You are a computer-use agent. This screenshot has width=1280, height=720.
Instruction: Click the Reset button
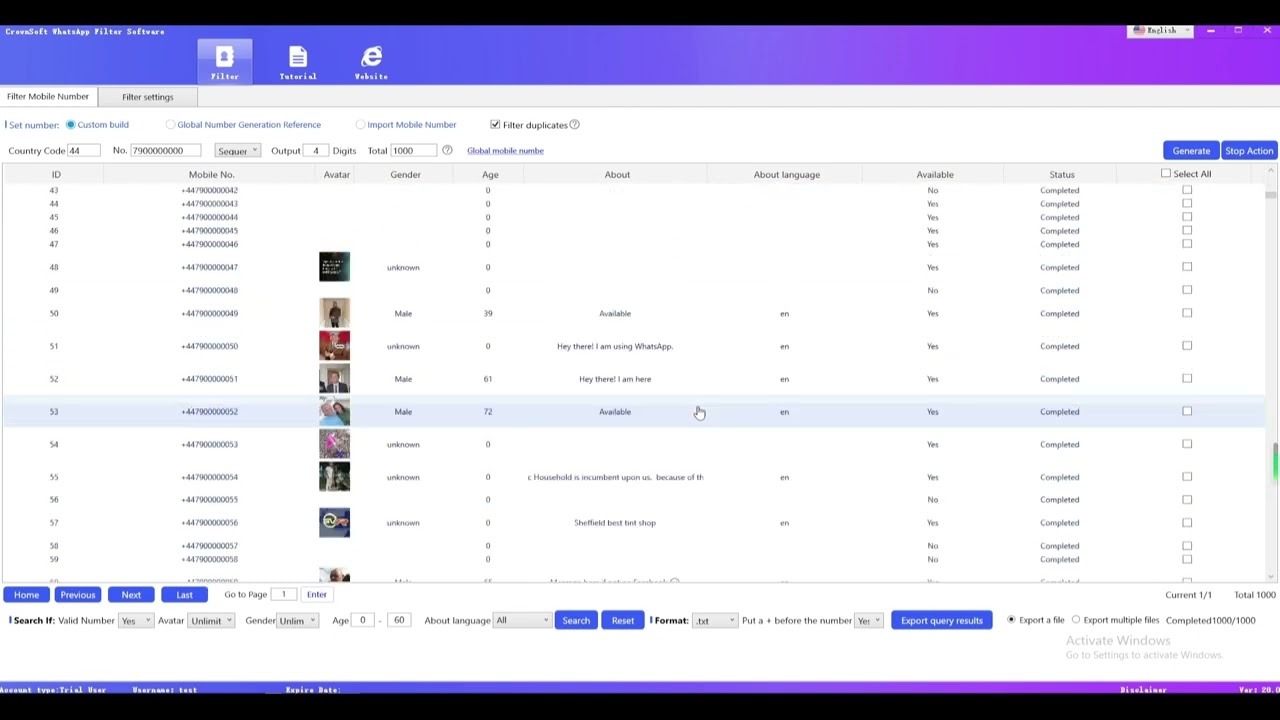point(622,621)
